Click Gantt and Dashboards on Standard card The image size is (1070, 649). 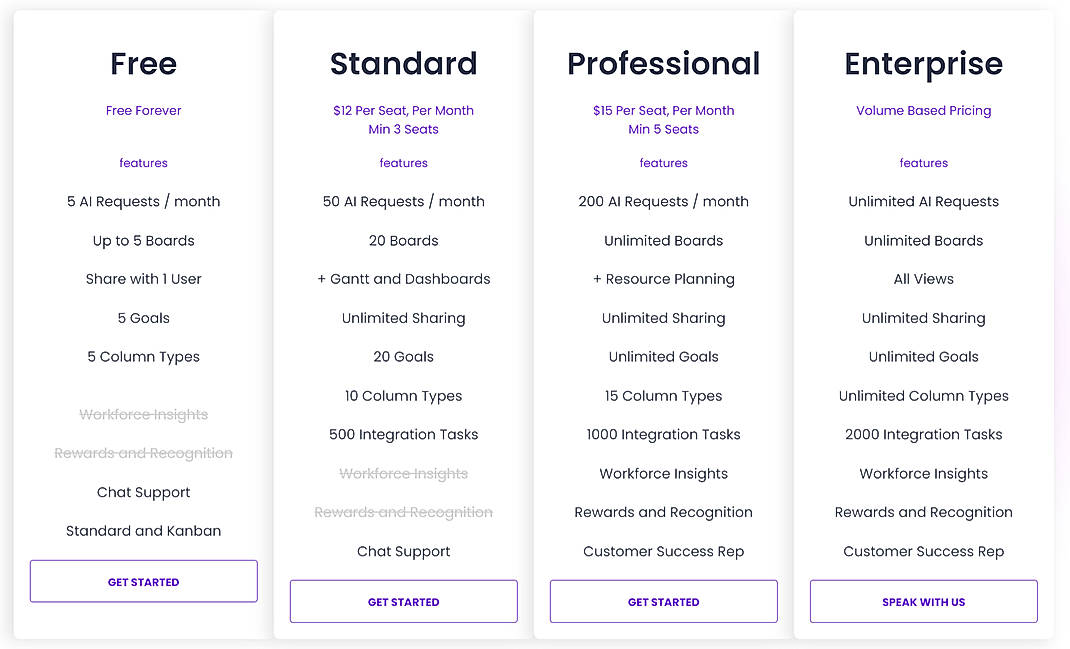[403, 279]
